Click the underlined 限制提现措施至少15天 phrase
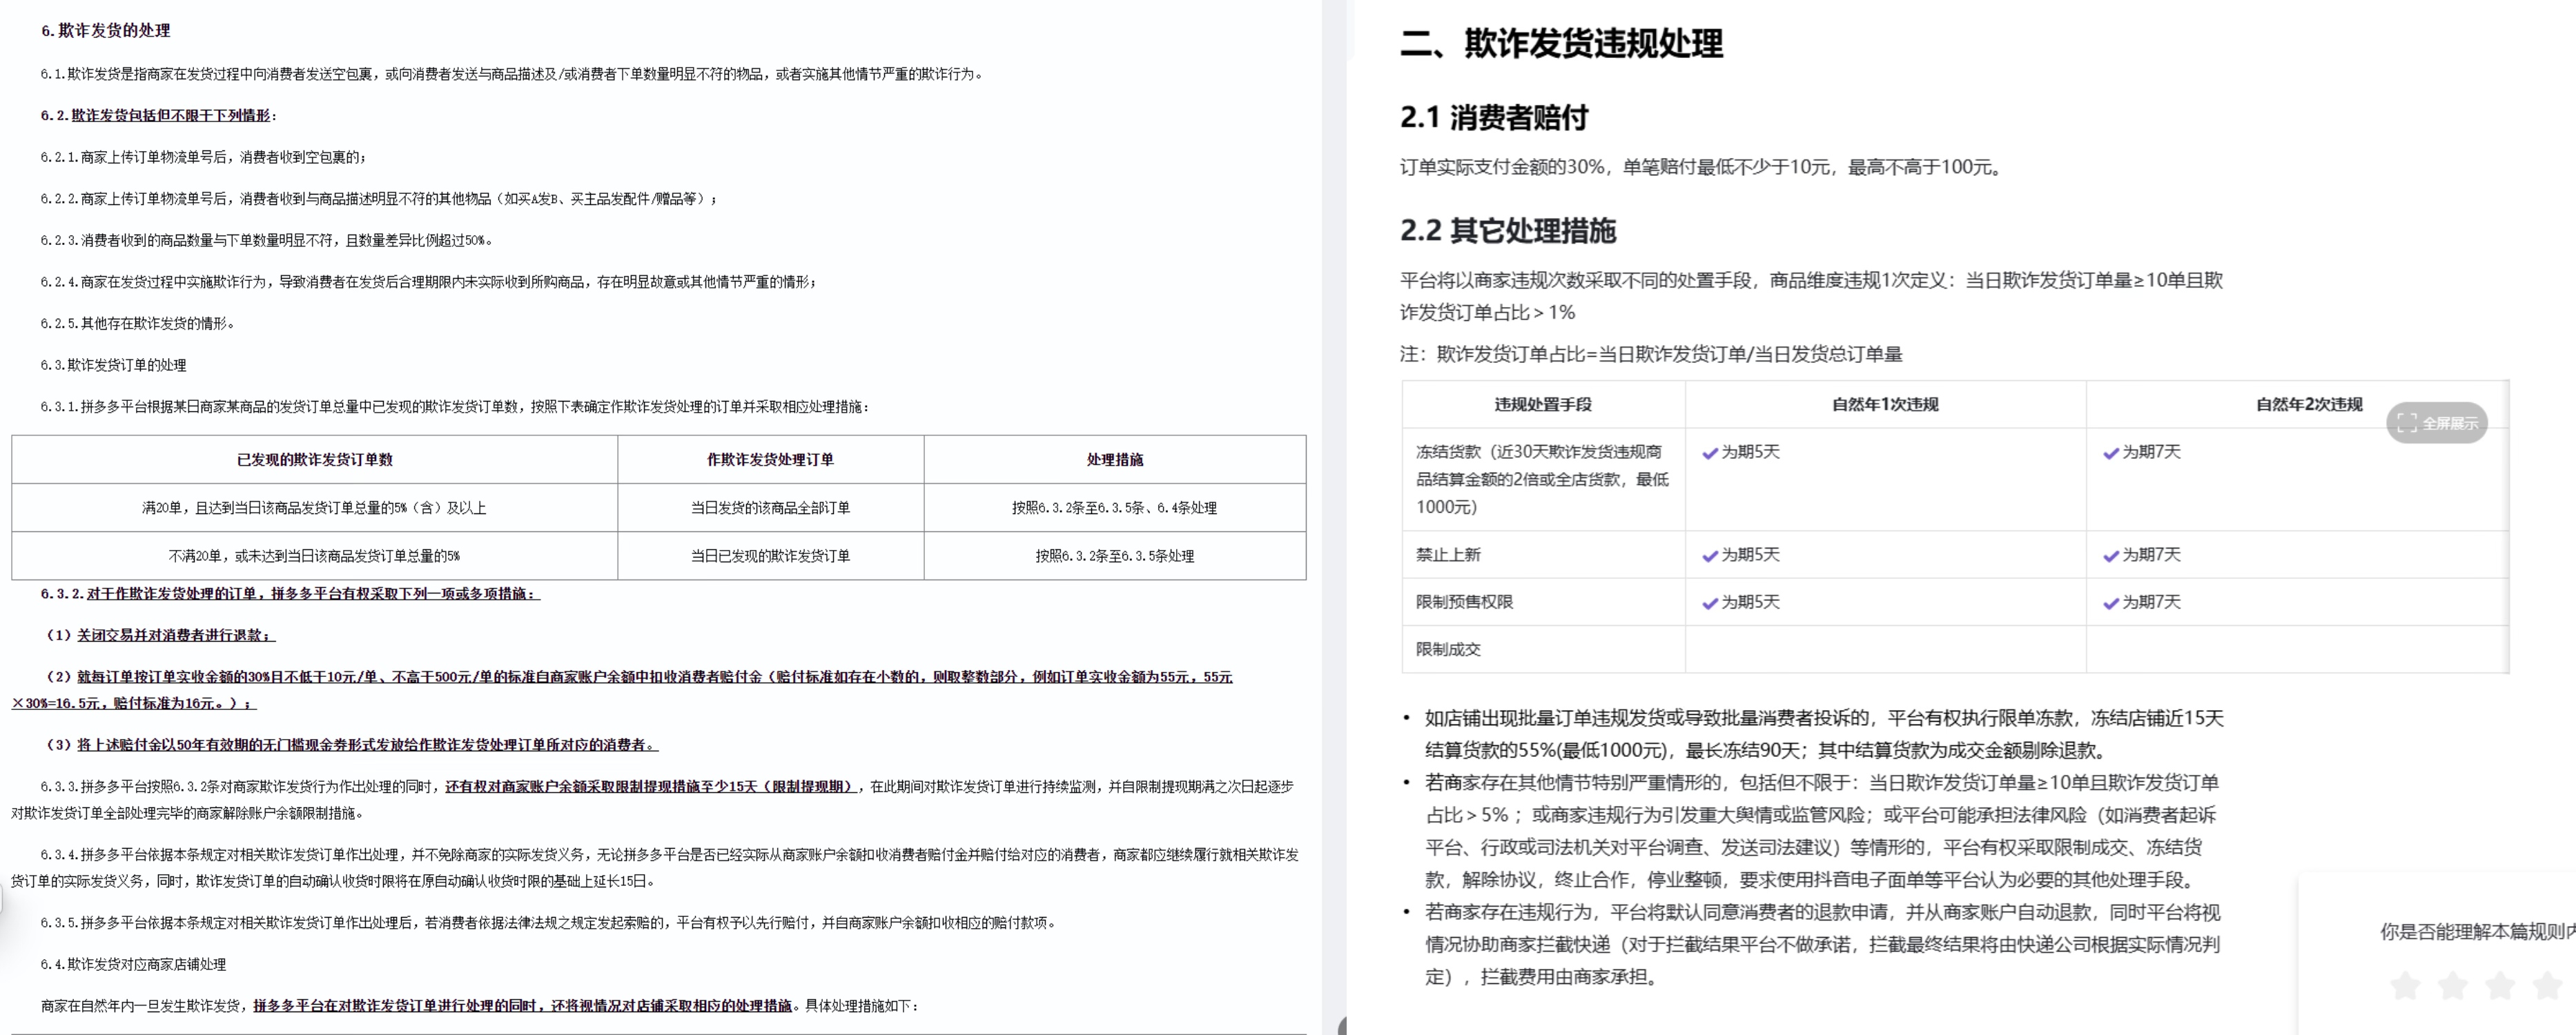This screenshot has height=1035, width=2576. [x=652, y=786]
